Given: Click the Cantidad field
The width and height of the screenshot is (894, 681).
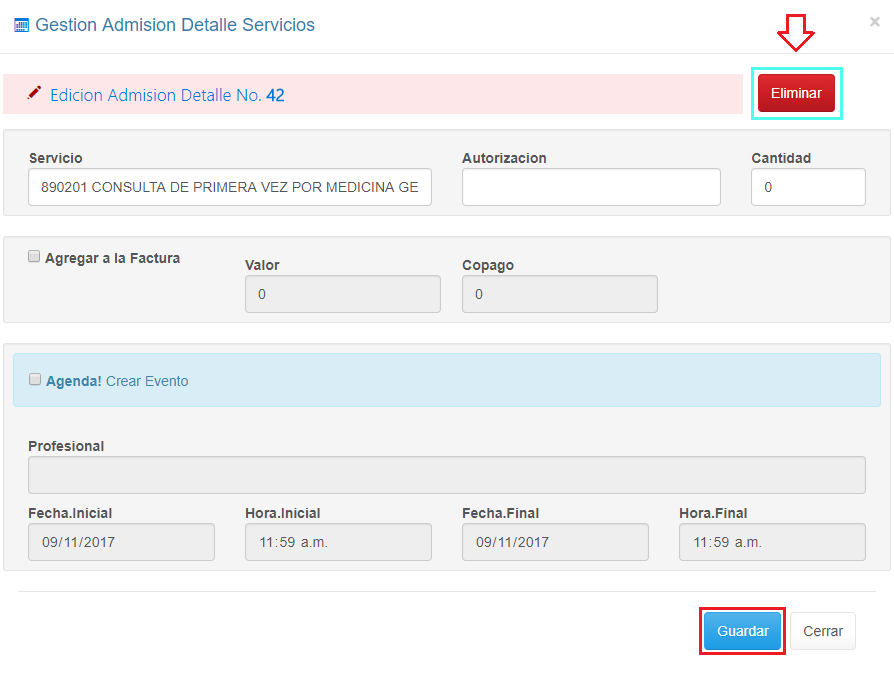Looking at the screenshot, I should tap(807, 187).
